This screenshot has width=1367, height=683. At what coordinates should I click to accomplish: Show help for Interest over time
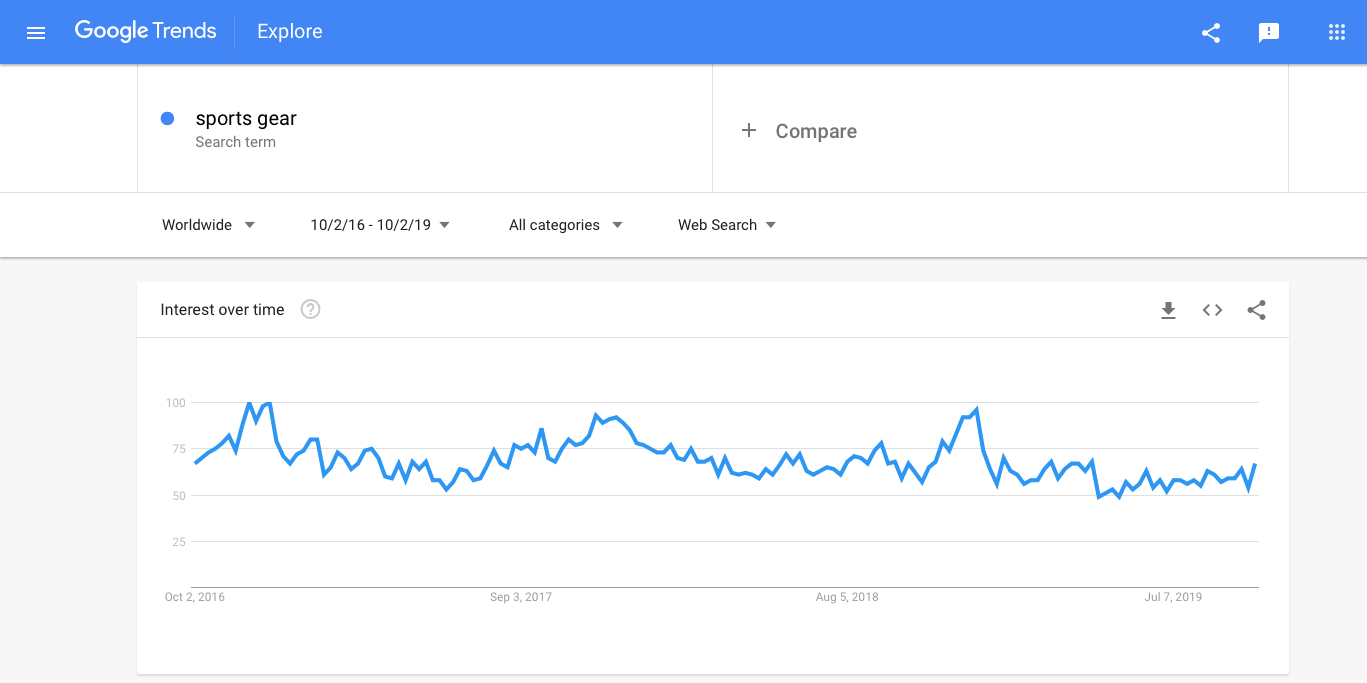point(311,310)
